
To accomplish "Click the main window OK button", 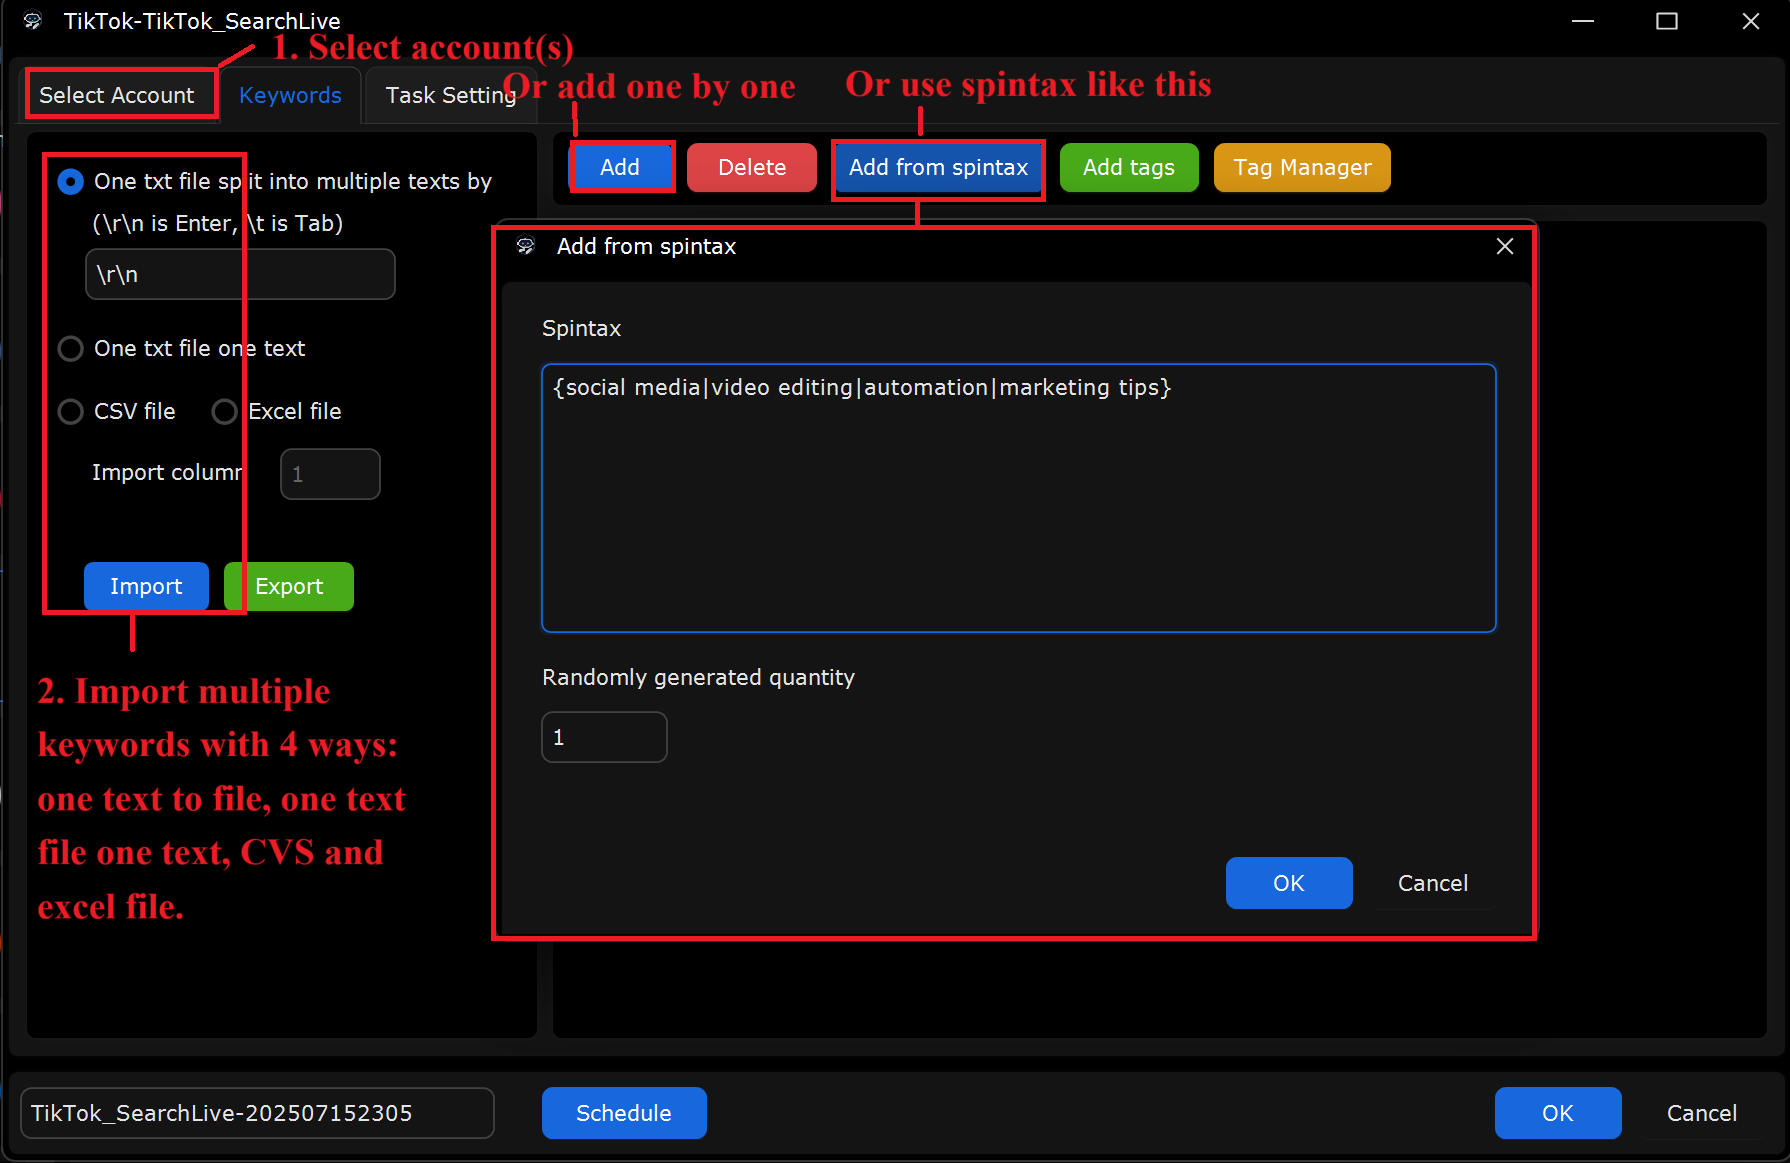I will [1558, 1113].
